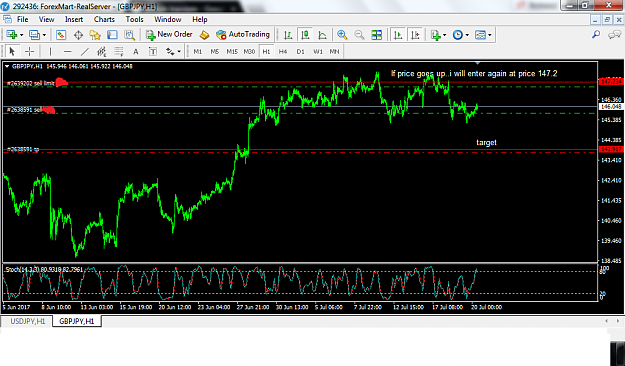Image resolution: width=625 pixels, height=366 pixels.
Task: Open the File menu
Action: [x=22, y=20]
